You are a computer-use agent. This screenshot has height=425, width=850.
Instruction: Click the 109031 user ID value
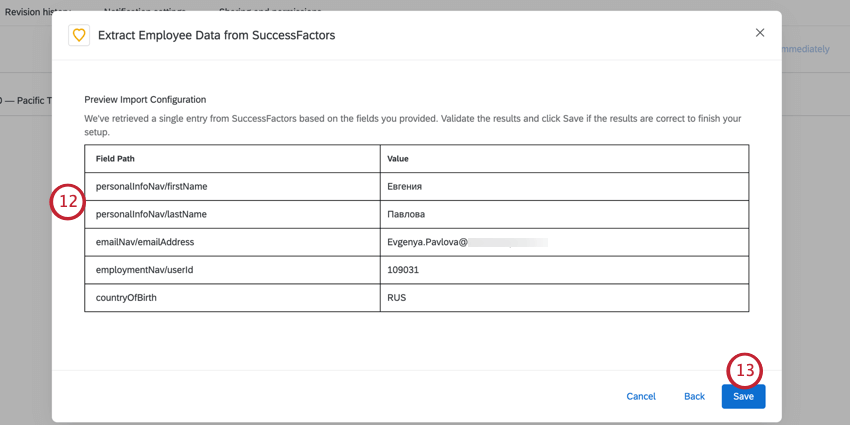pos(403,270)
